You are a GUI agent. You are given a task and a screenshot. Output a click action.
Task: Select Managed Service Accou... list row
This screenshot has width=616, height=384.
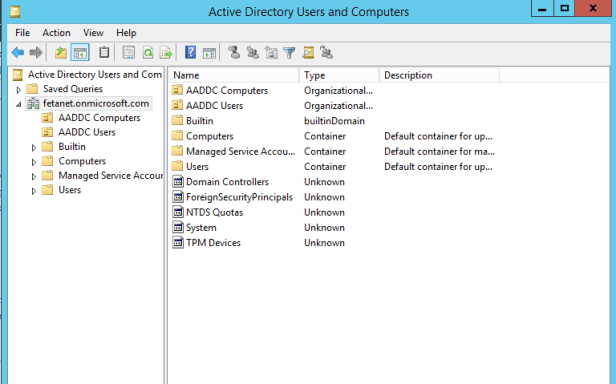[x=240, y=151]
